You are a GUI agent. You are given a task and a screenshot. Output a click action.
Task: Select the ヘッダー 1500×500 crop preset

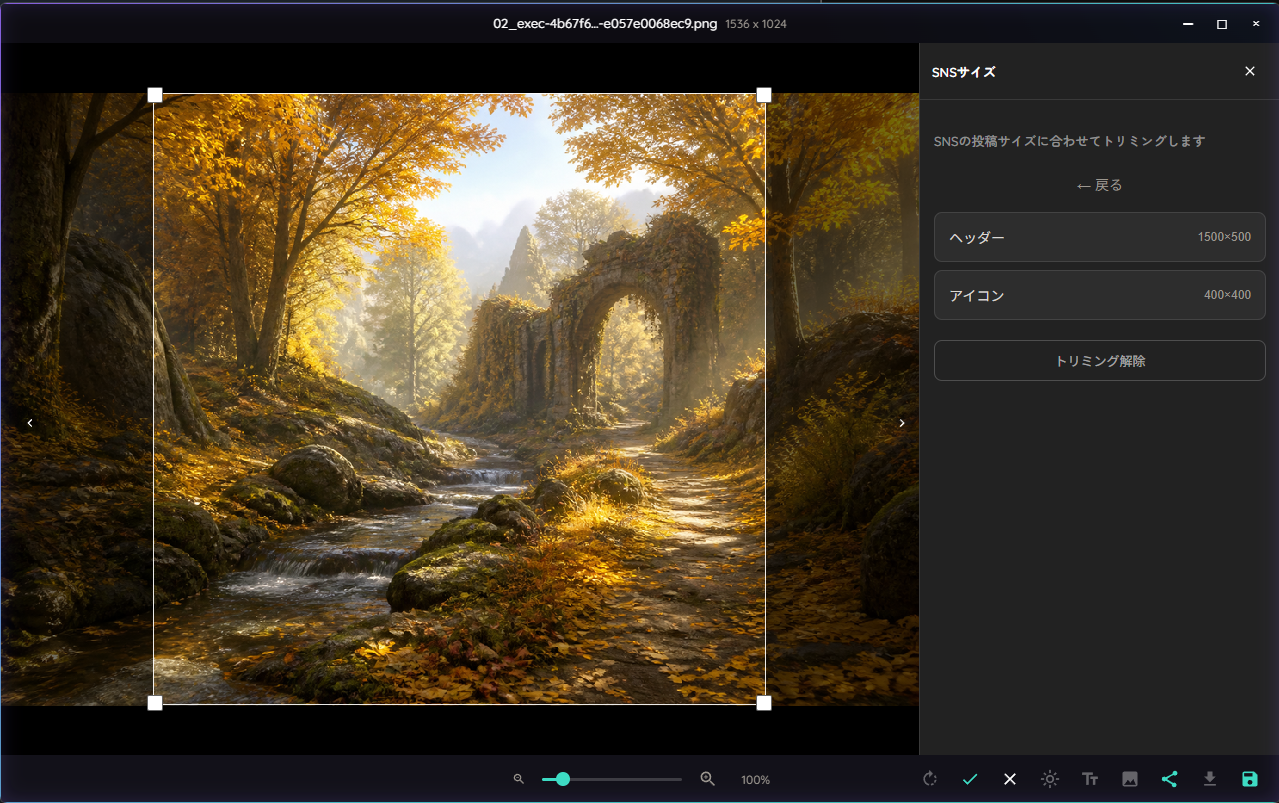click(1100, 237)
